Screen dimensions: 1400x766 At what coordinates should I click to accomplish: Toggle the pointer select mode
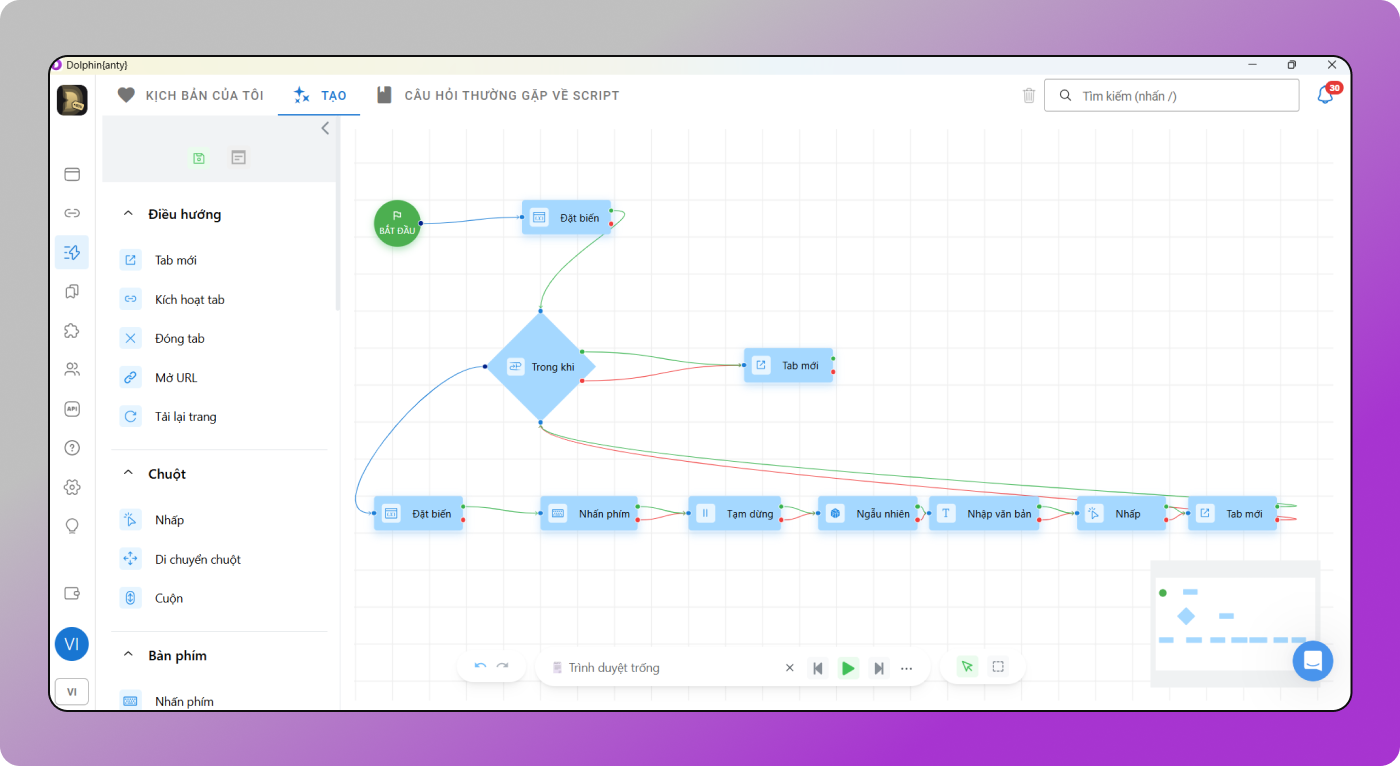coord(966,667)
